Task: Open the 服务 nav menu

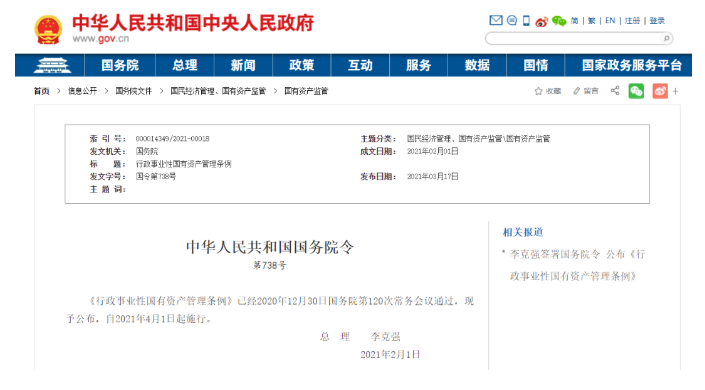Action: click(x=419, y=65)
